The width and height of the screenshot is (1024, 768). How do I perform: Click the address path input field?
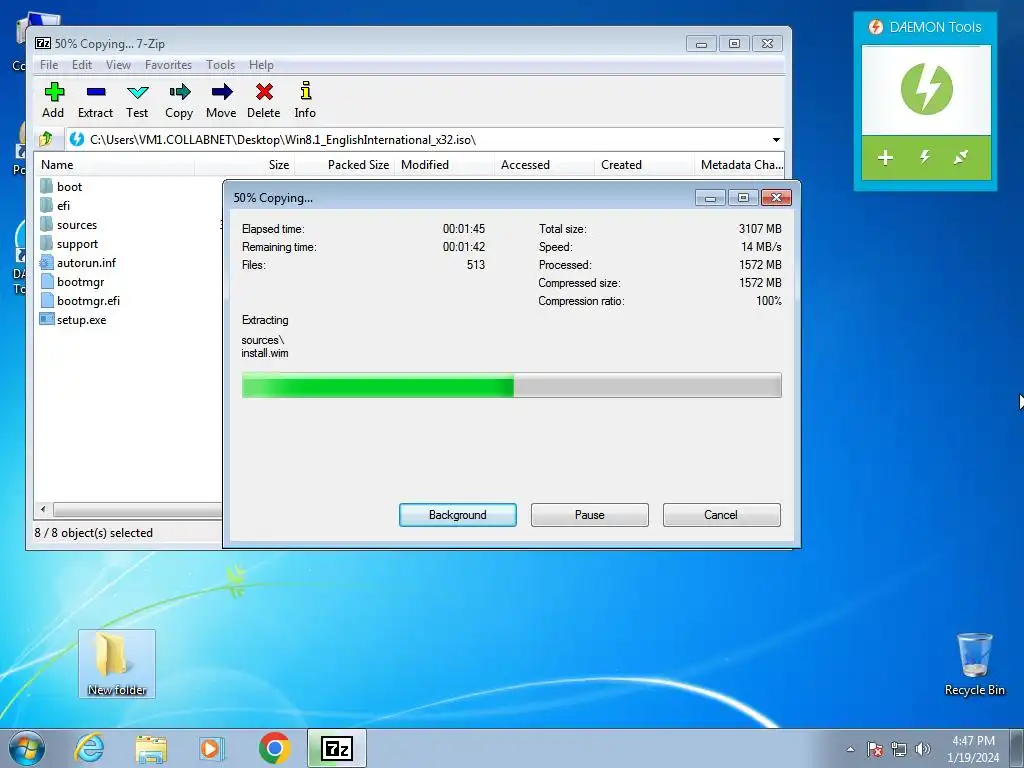[x=417, y=140]
